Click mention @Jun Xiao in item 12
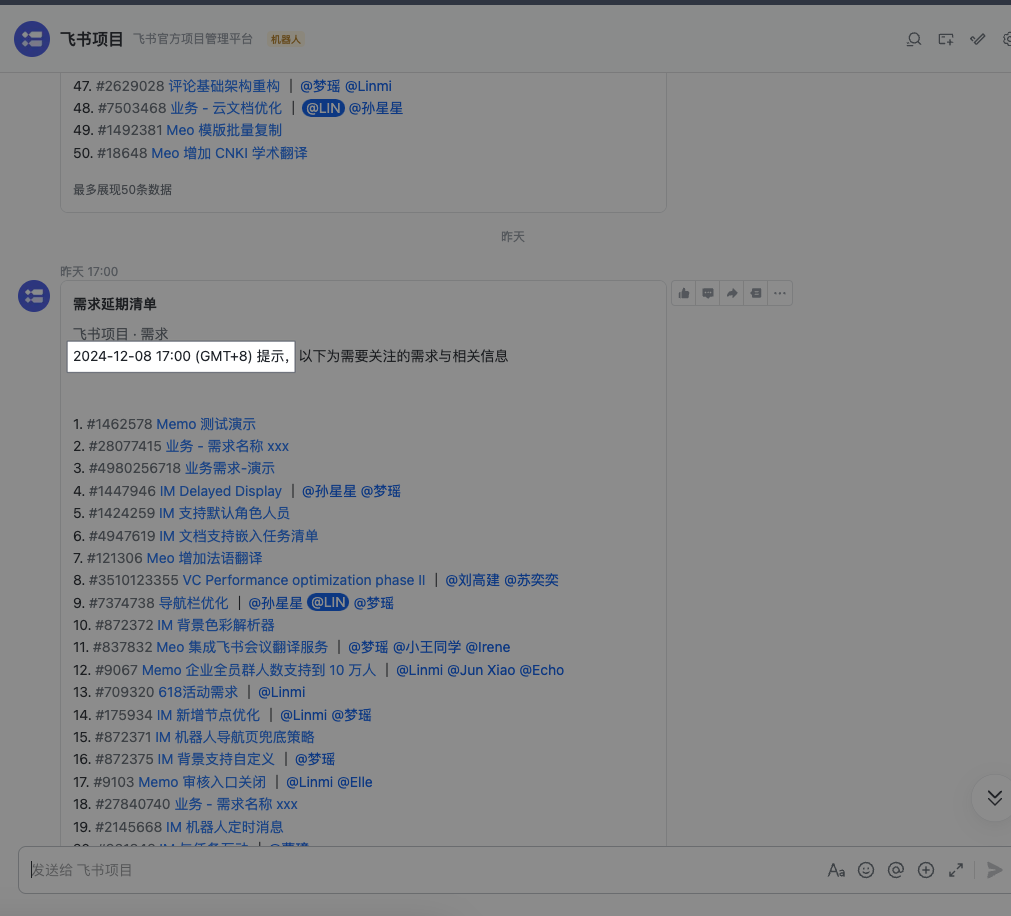The image size is (1011, 916). point(481,670)
